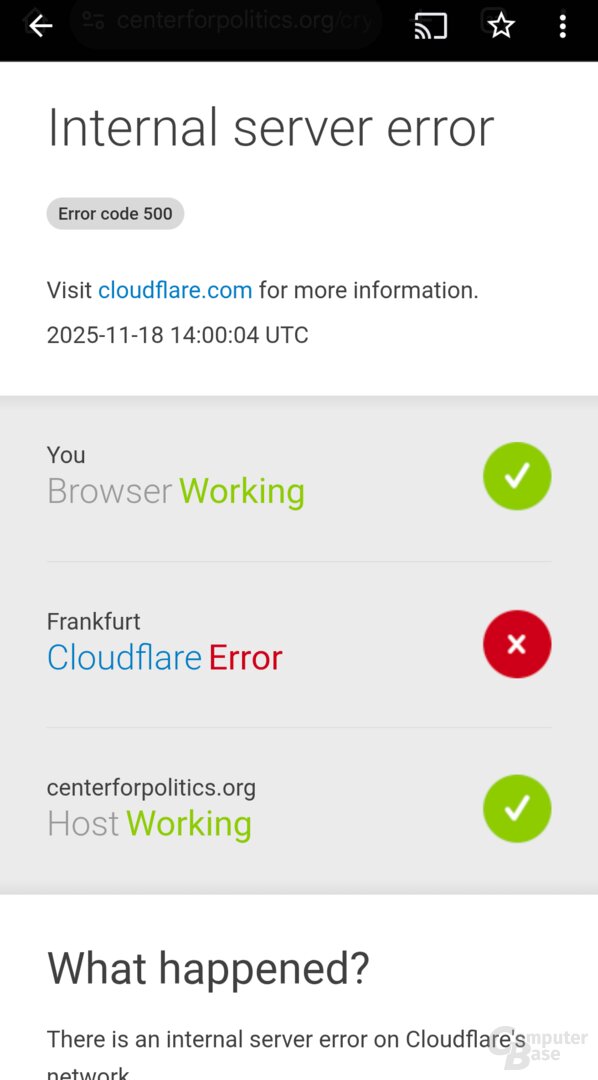Expand details under the Frankfurt Cloudflare row
This screenshot has height=1080, width=598.
point(164,657)
